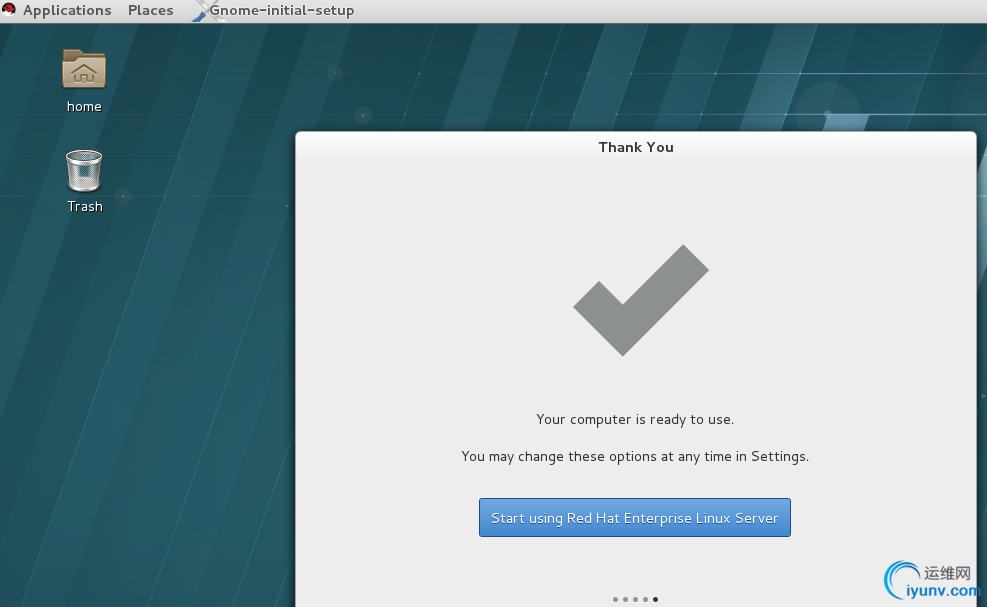Click the 'Your computer is ready to use.' text
Screen dimensions: 987x607
[635, 419]
